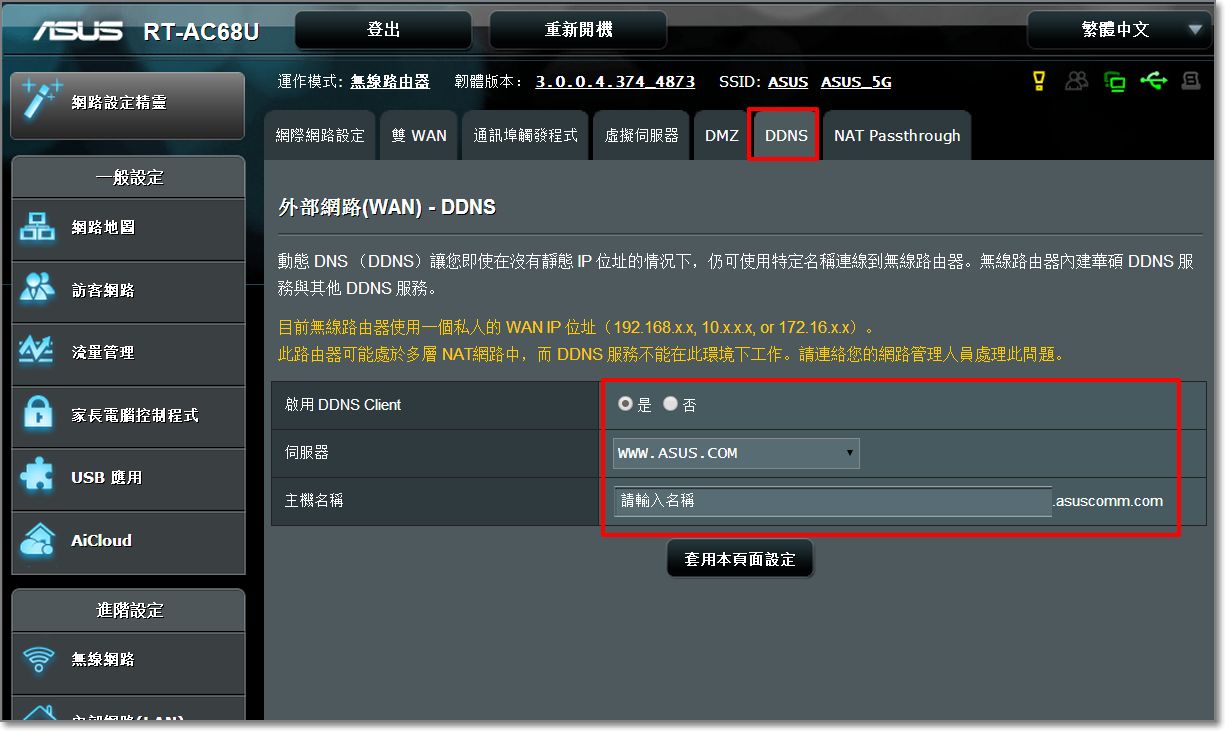
Task: Click the AiCloud cloud icon
Action: tap(38, 540)
